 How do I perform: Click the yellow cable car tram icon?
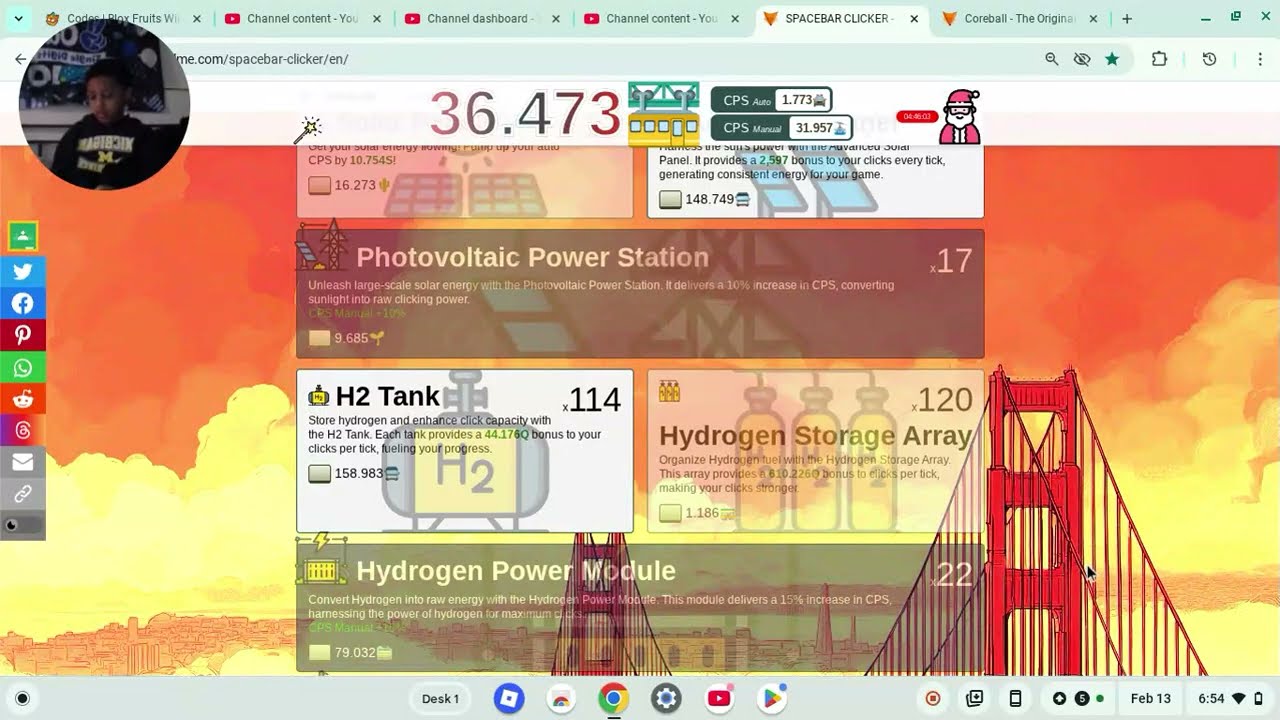click(663, 114)
